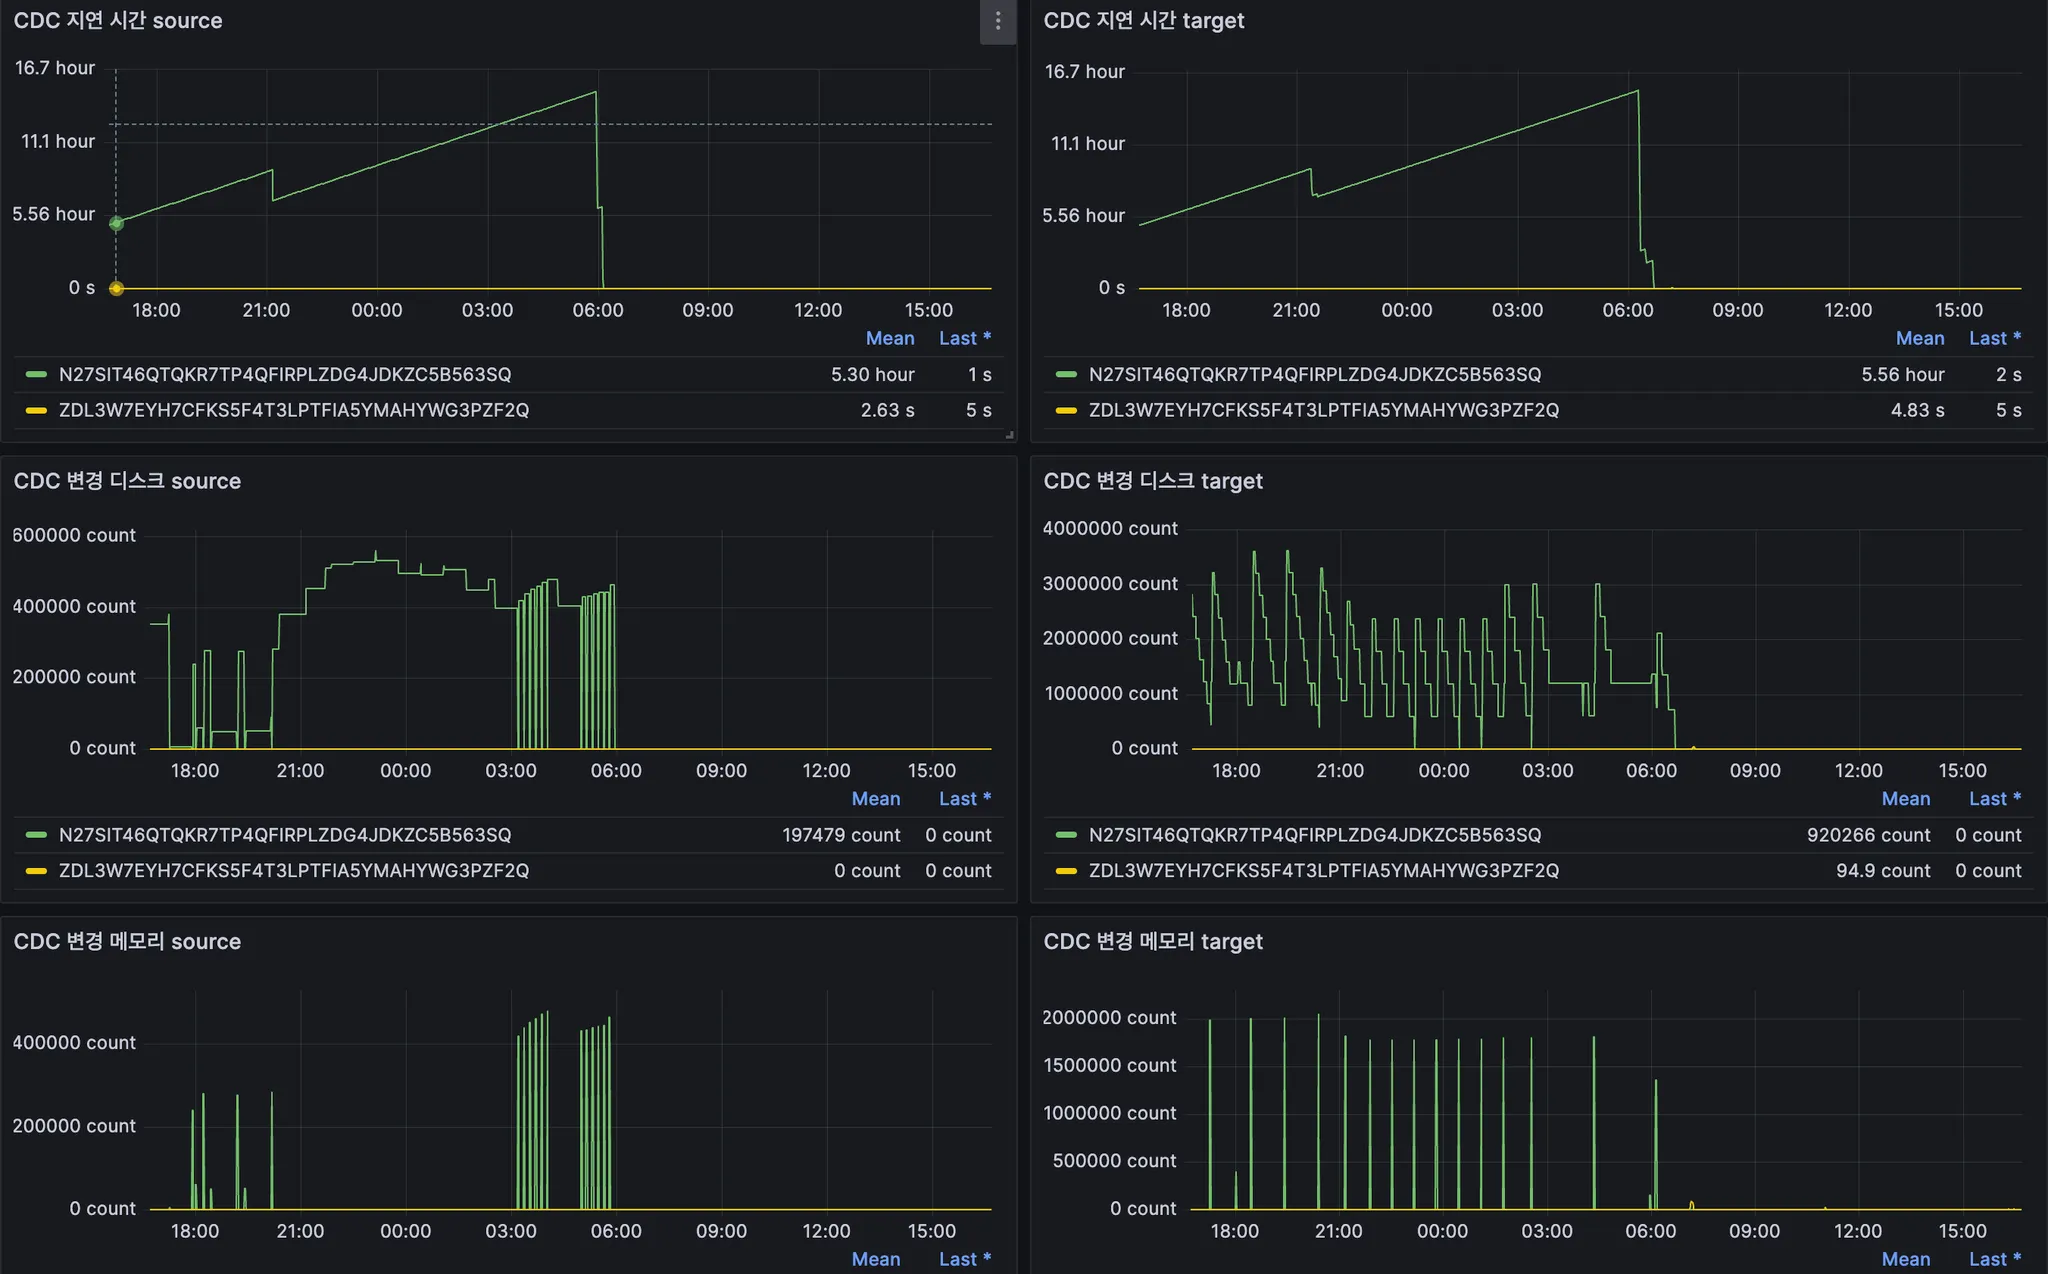Click green N27SIT46 color swatch in 지연 시간 source legend
The width and height of the screenshot is (2048, 1274).
click(x=36, y=374)
